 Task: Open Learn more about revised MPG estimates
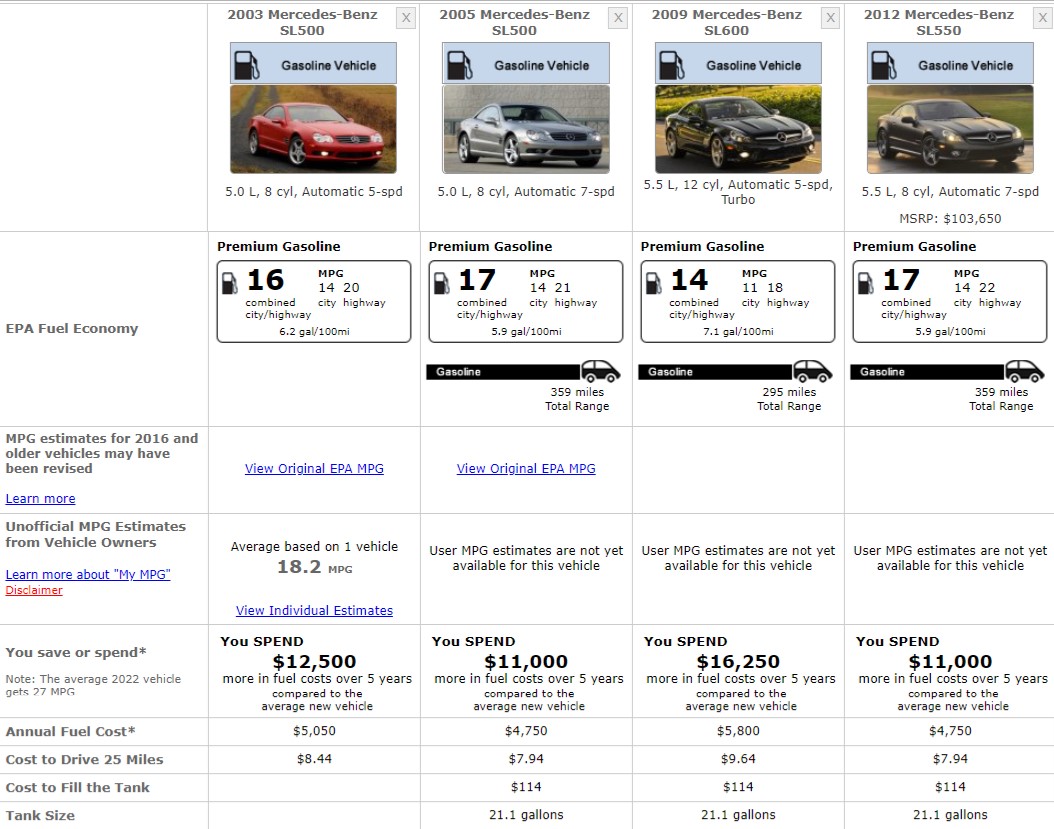point(40,499)
